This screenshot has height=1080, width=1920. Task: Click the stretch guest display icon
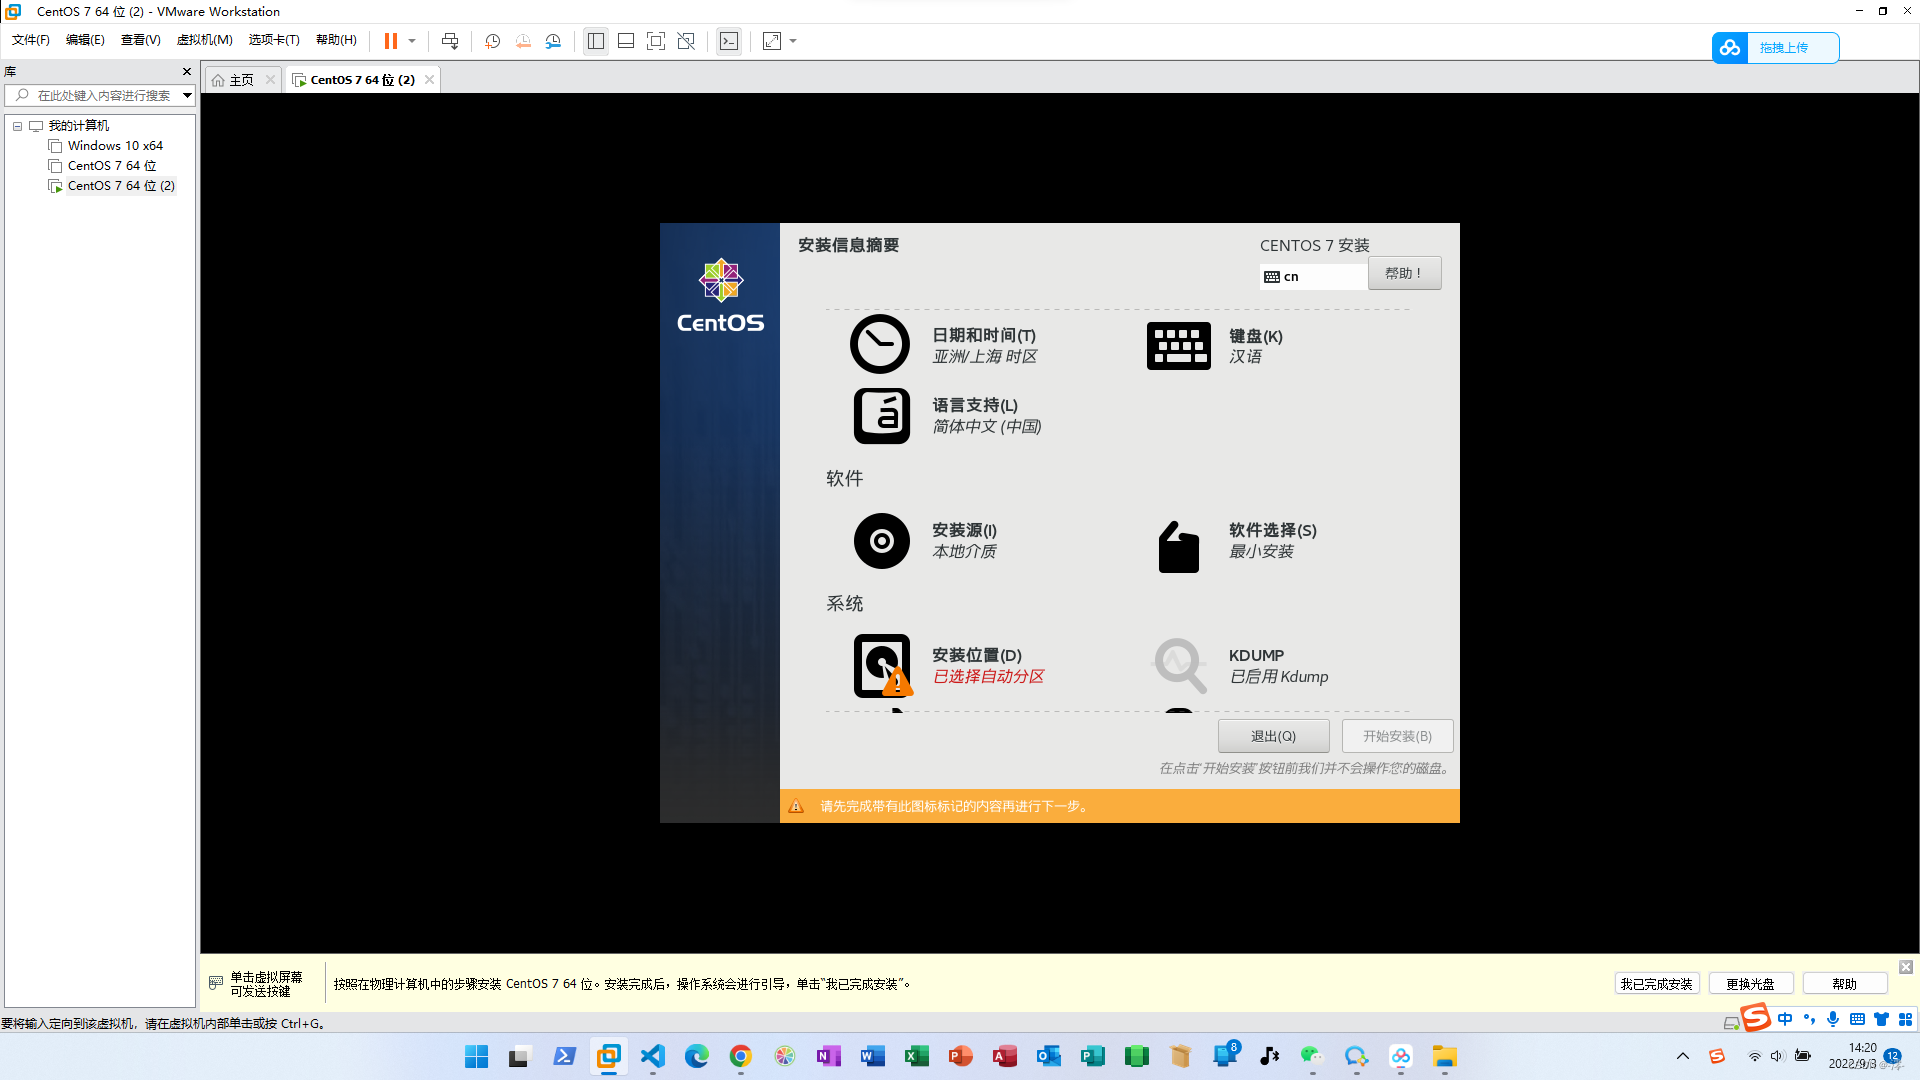click(772, 41)
